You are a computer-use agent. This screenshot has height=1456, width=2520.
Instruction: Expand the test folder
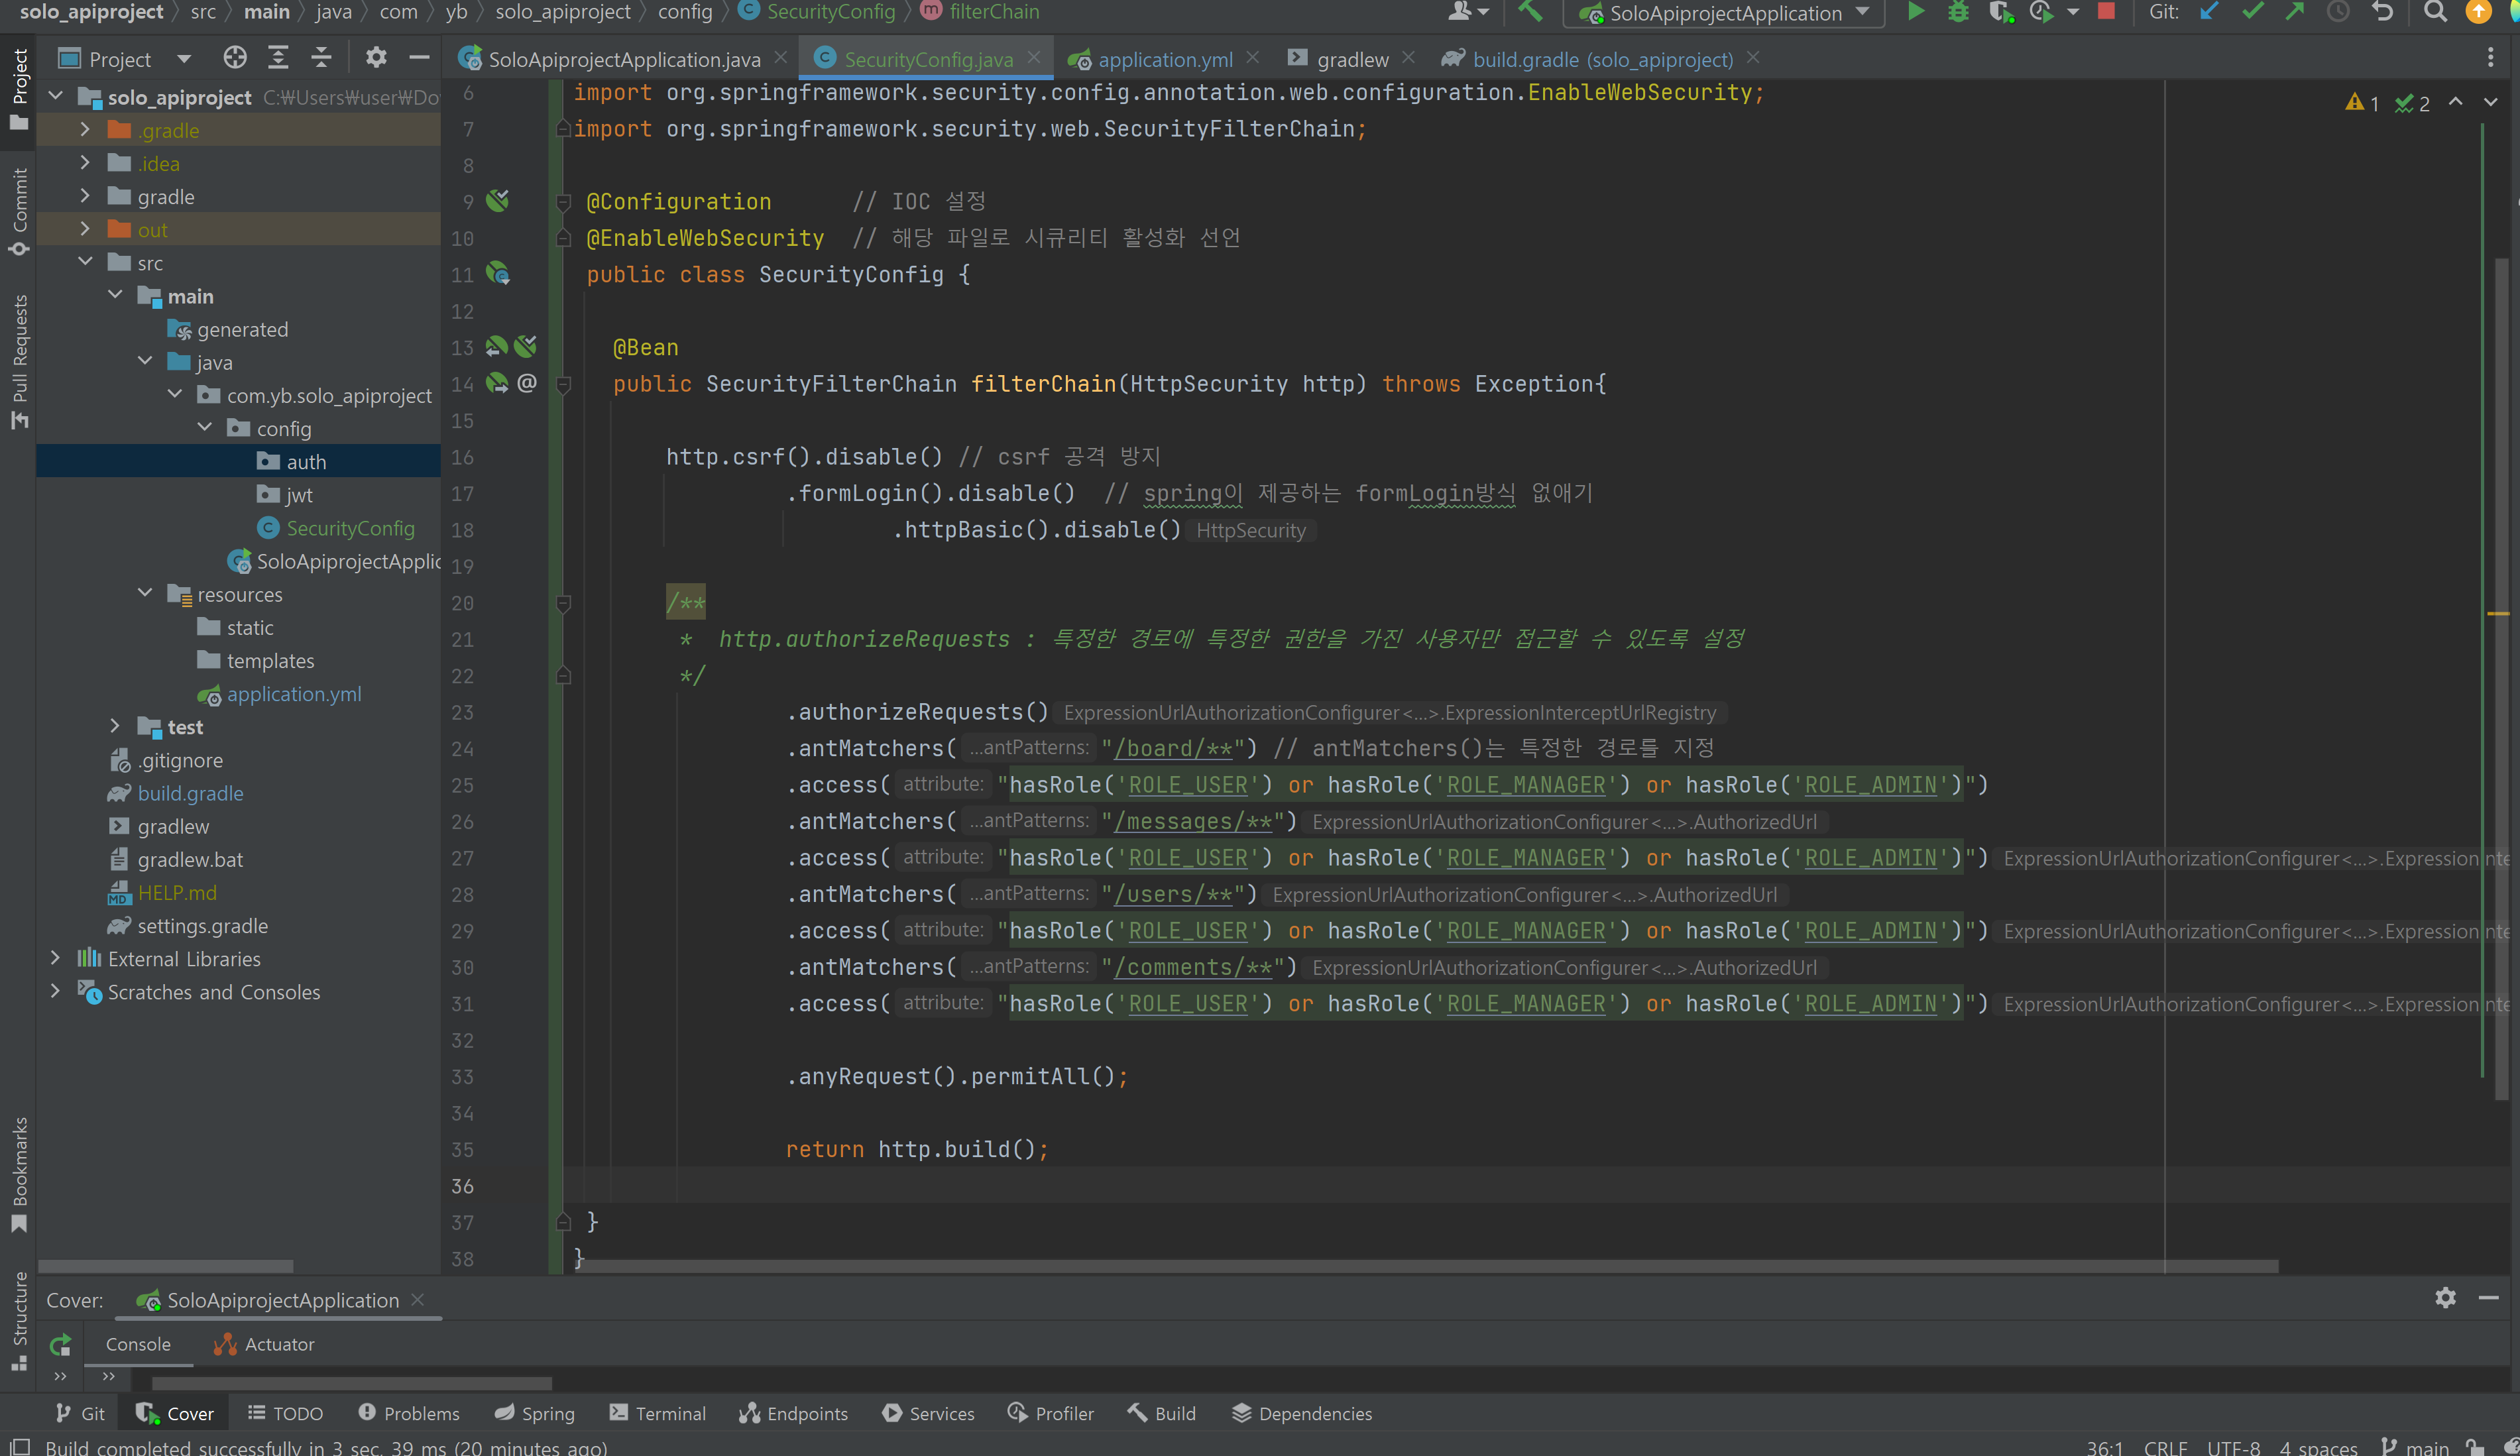pyautogui.click(x=115, y=726)
